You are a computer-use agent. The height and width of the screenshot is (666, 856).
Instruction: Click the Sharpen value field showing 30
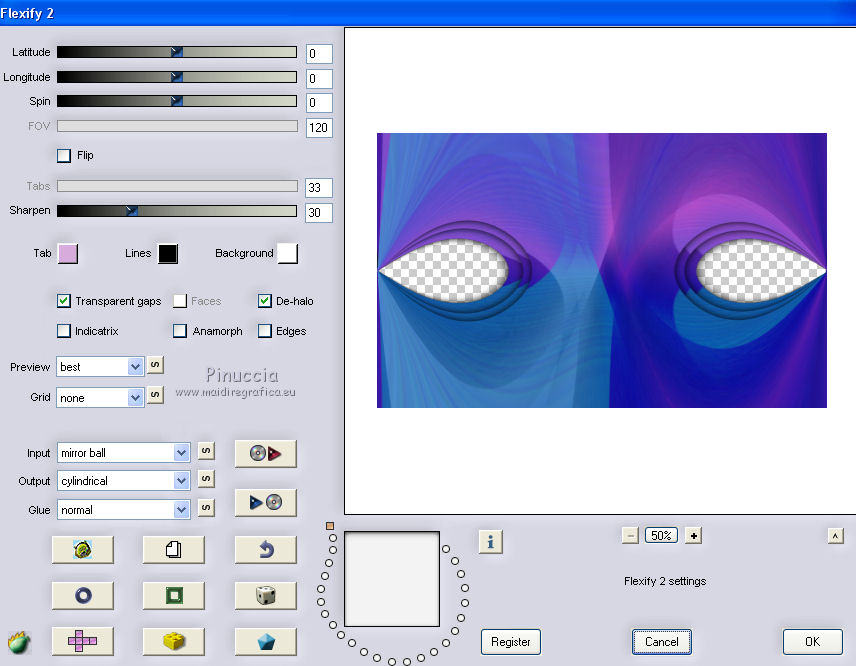coord(319,213)
